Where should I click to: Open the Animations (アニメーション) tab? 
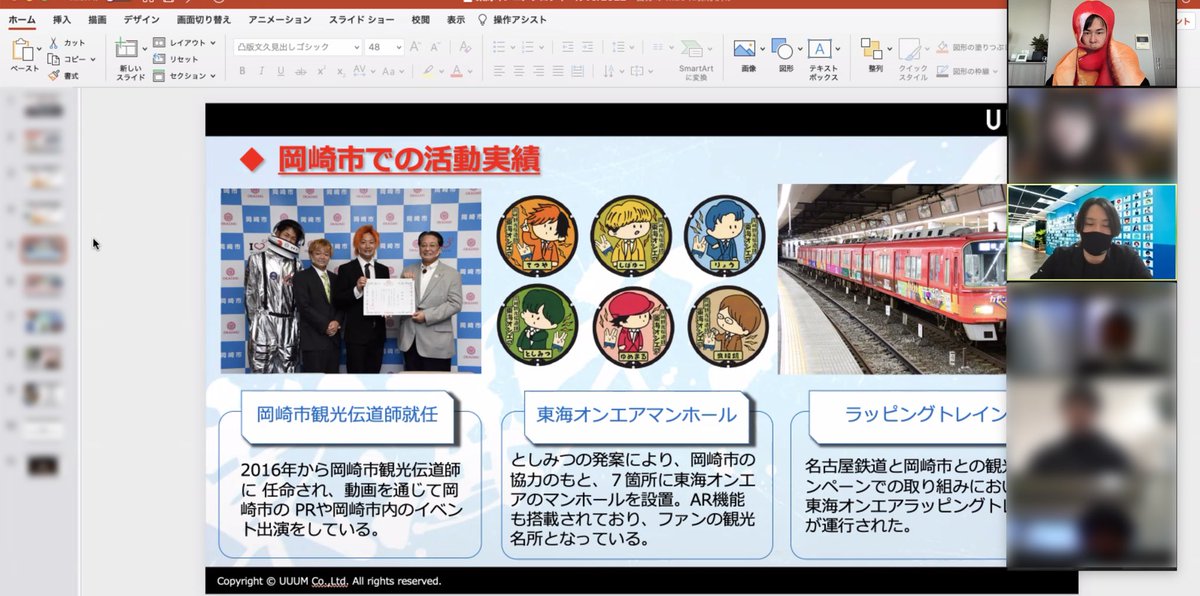coord(280,19)
